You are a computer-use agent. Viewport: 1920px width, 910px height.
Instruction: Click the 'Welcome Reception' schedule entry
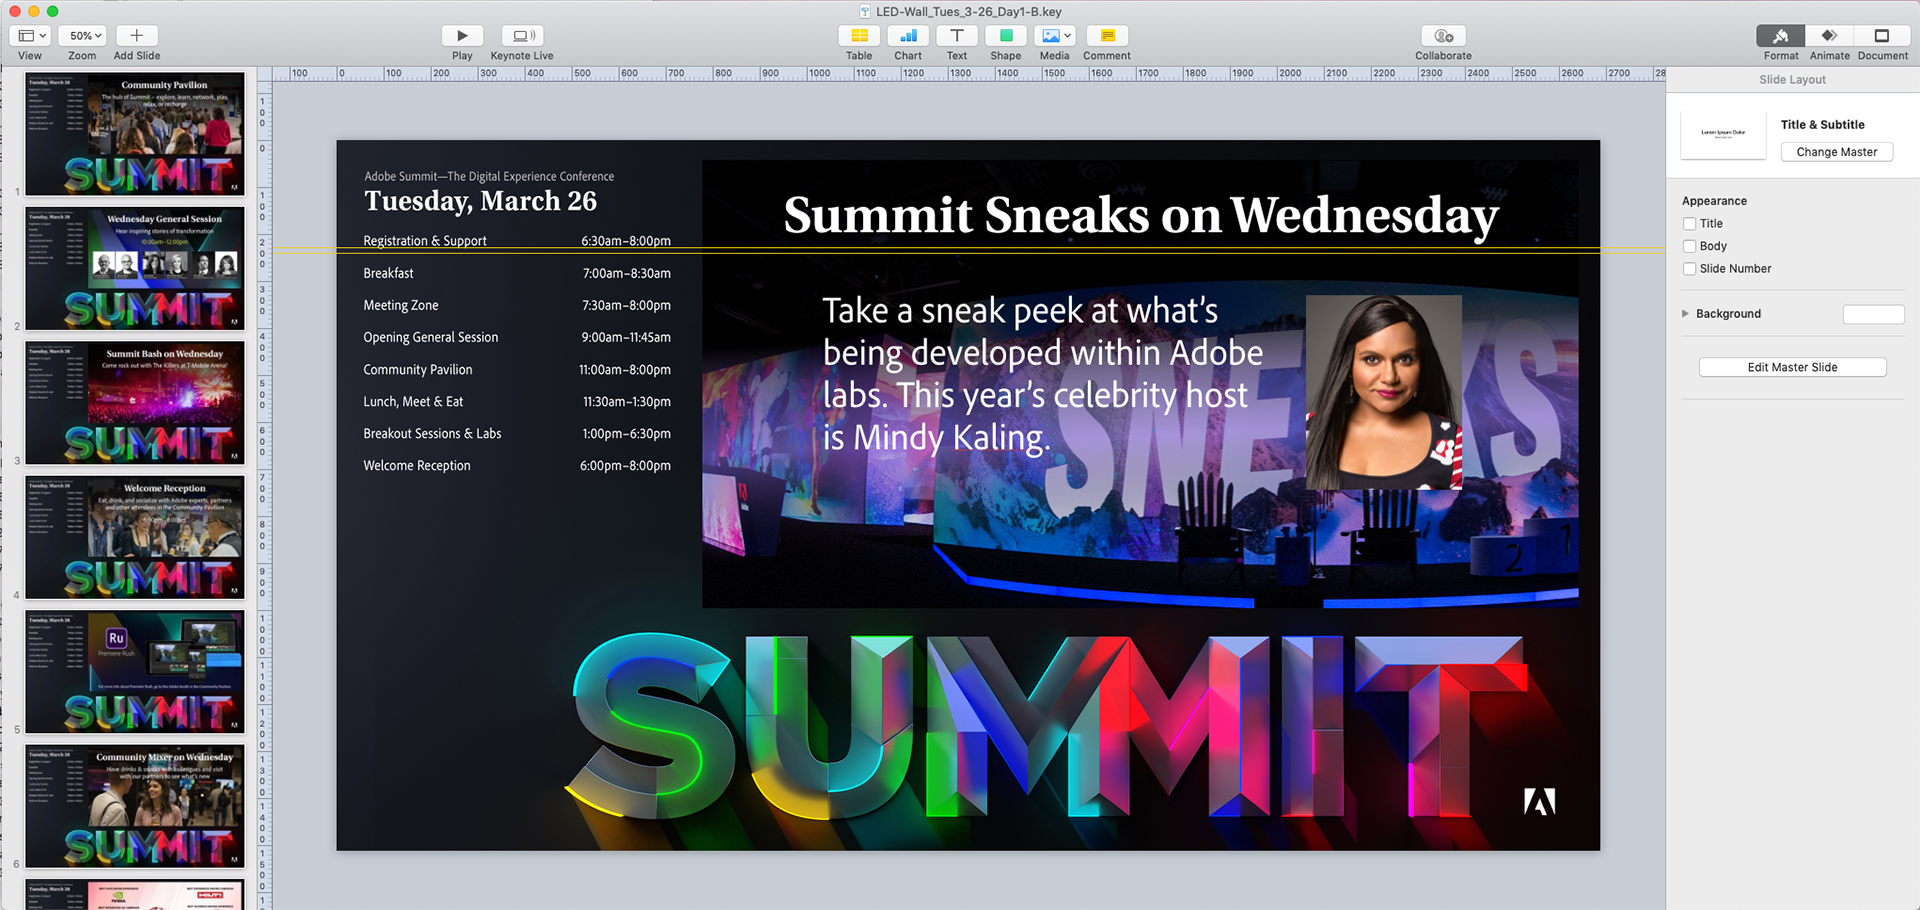click(x=417, y=465)
